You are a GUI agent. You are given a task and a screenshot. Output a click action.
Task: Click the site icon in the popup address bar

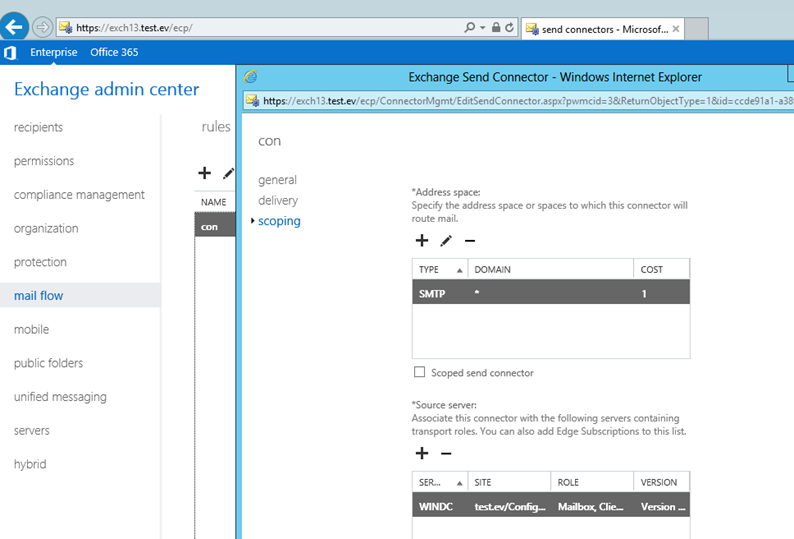coord(253,100)
